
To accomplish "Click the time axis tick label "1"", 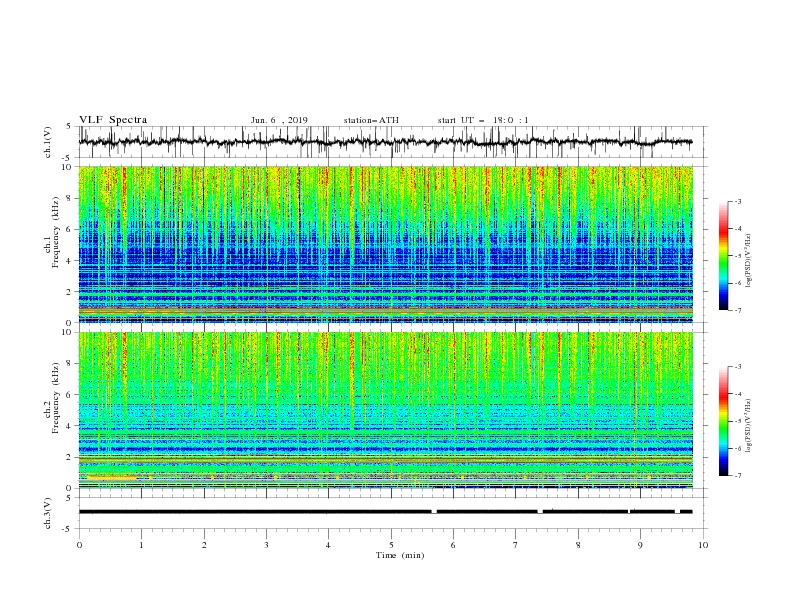I will [141, 545].
